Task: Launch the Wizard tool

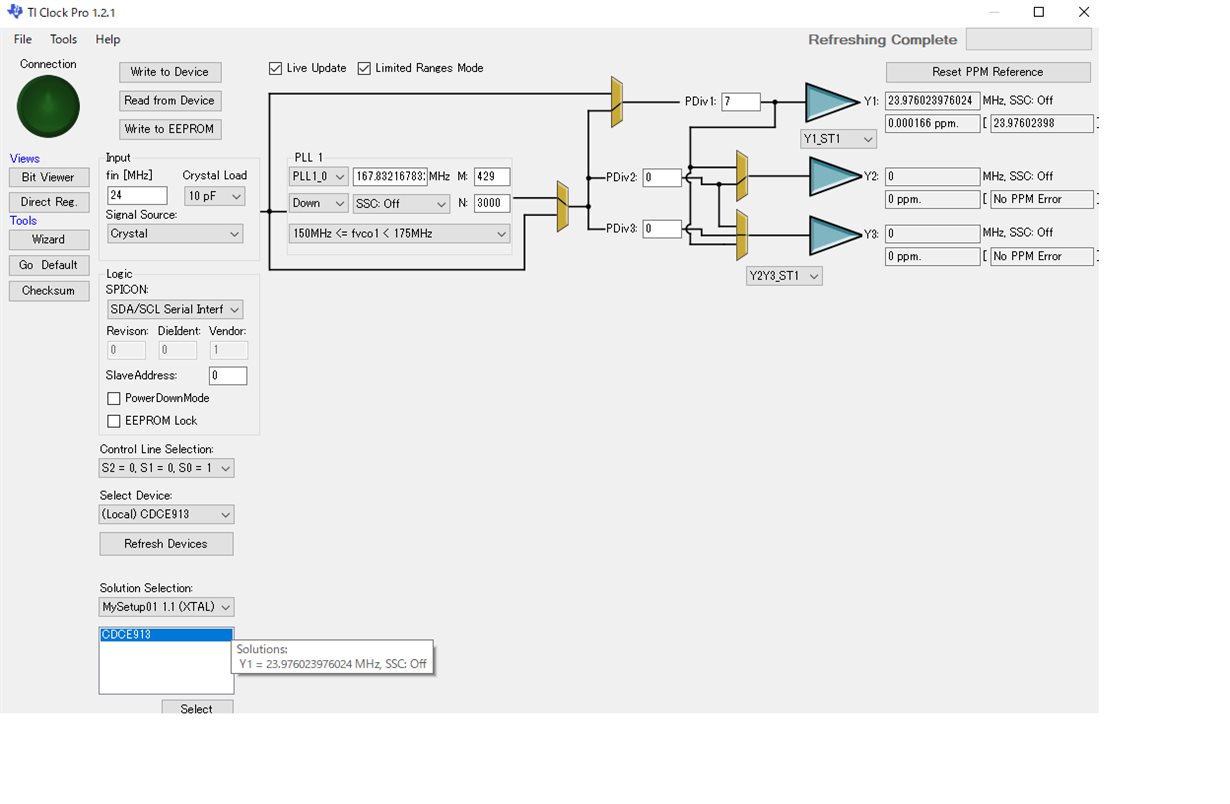Action: coord(48,240)
